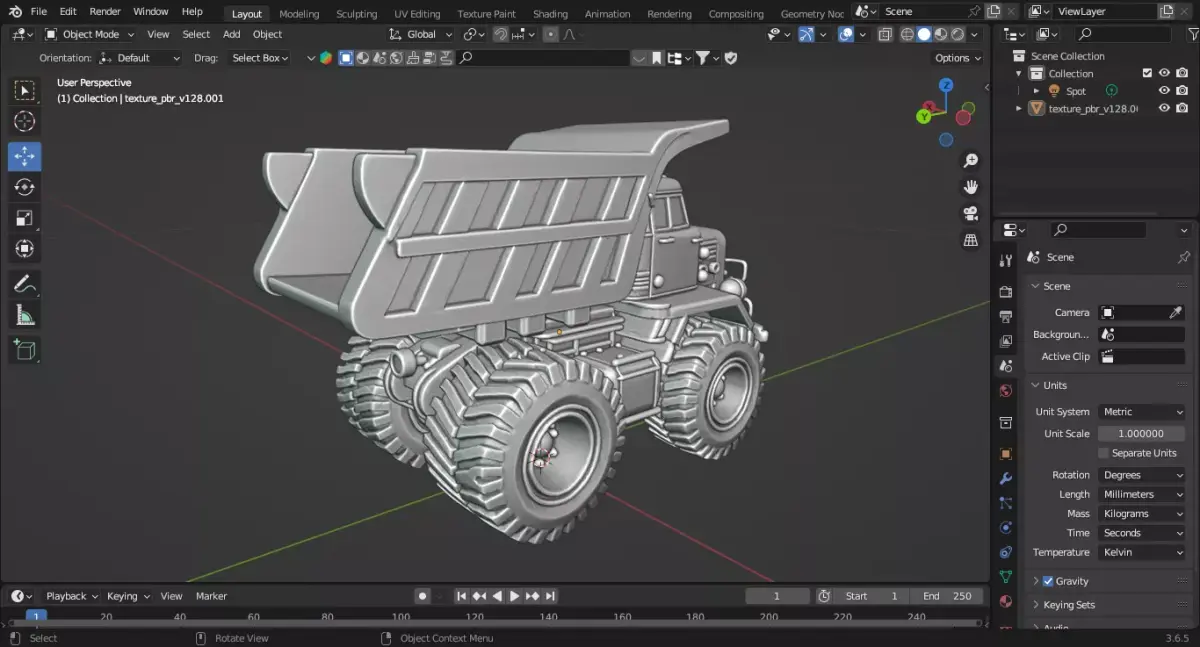1200x647 pixels.
Task: Open the Object Mode dropdown
Action: (x=89, y=34)
